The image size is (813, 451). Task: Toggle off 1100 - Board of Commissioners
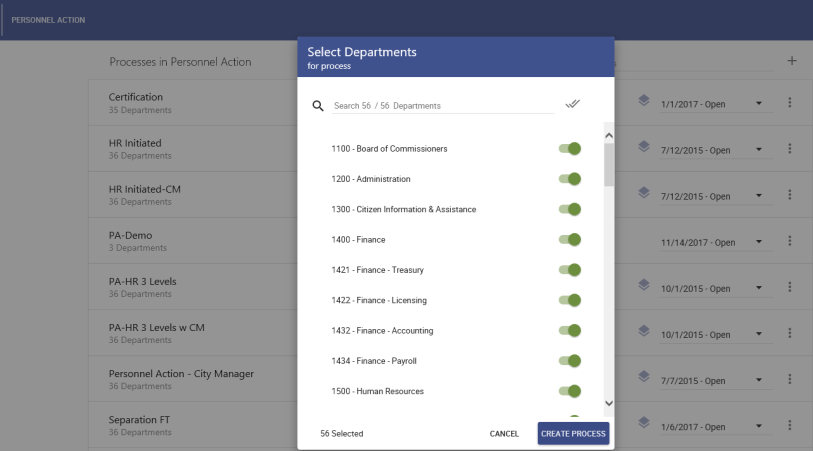click(570, 149)
